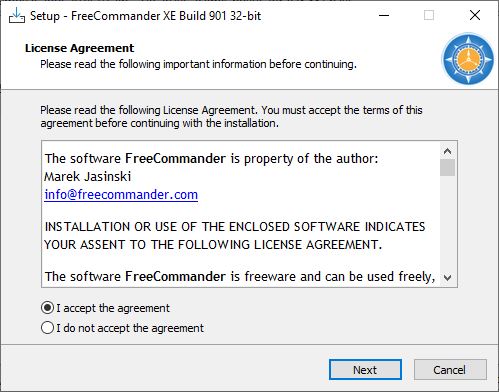499x392 pixels.
Task: Close the FreeCommander Setup window
Action: pos(475,15)
